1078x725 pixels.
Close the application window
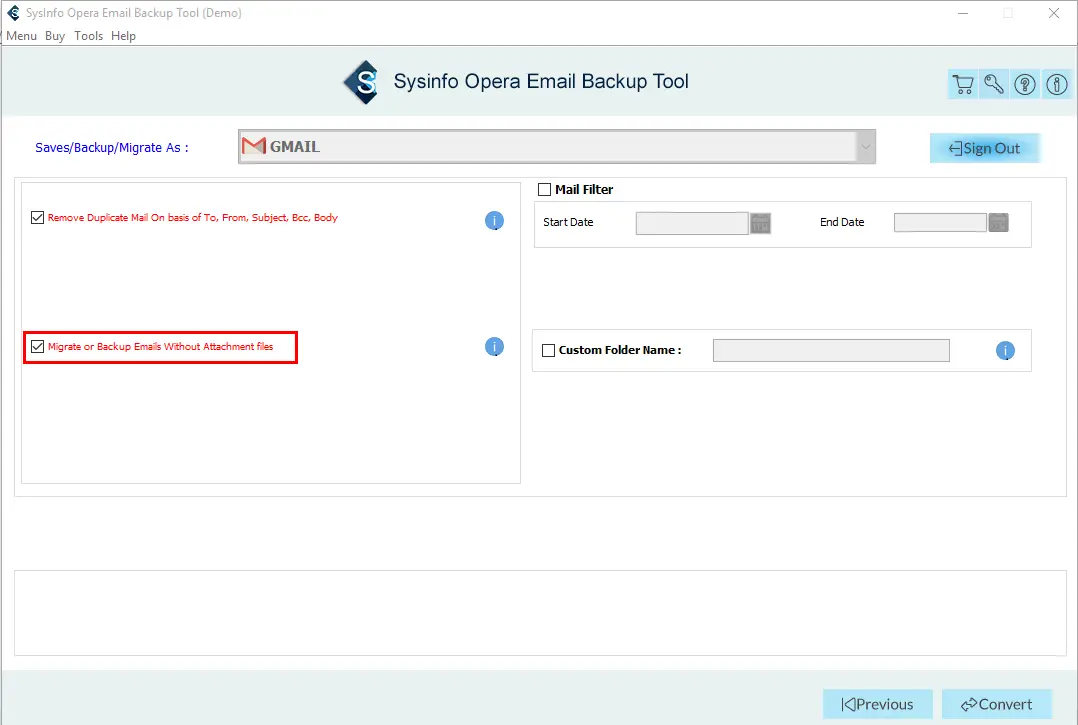tap(1053, 13)
